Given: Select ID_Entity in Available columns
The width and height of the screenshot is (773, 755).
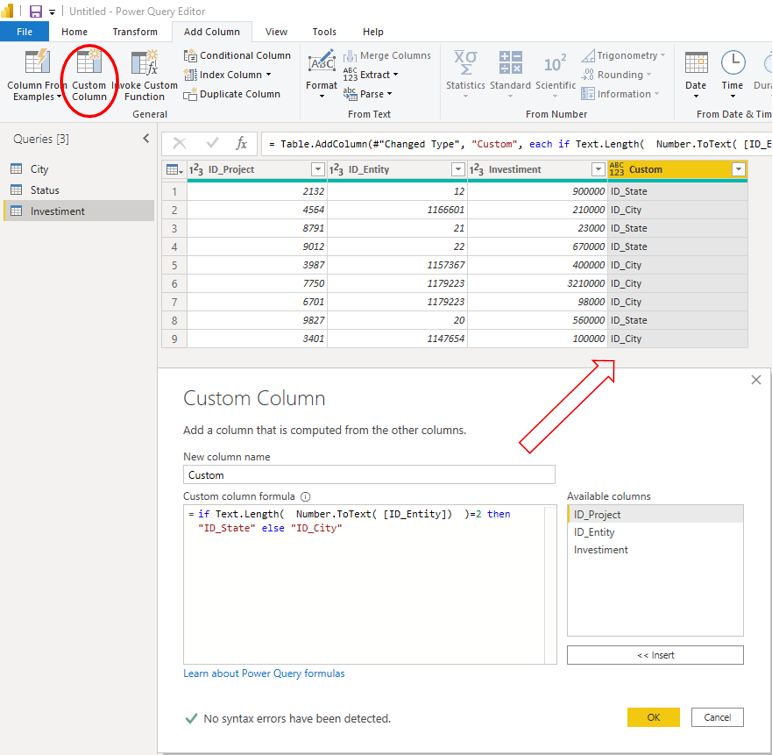Looking at the screenshot, I should click(655, 532).
